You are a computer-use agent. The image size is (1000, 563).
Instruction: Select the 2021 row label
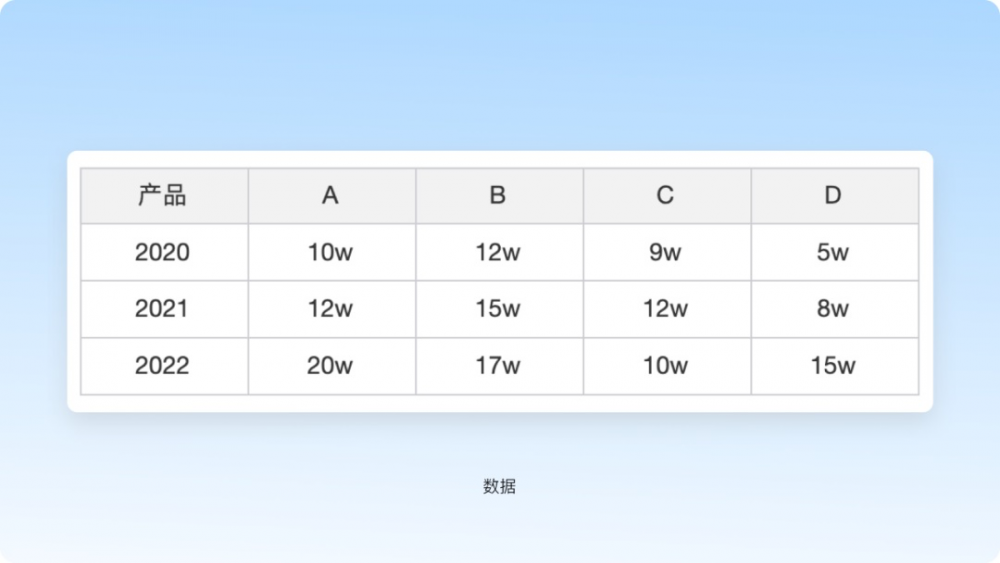[162, 309]
